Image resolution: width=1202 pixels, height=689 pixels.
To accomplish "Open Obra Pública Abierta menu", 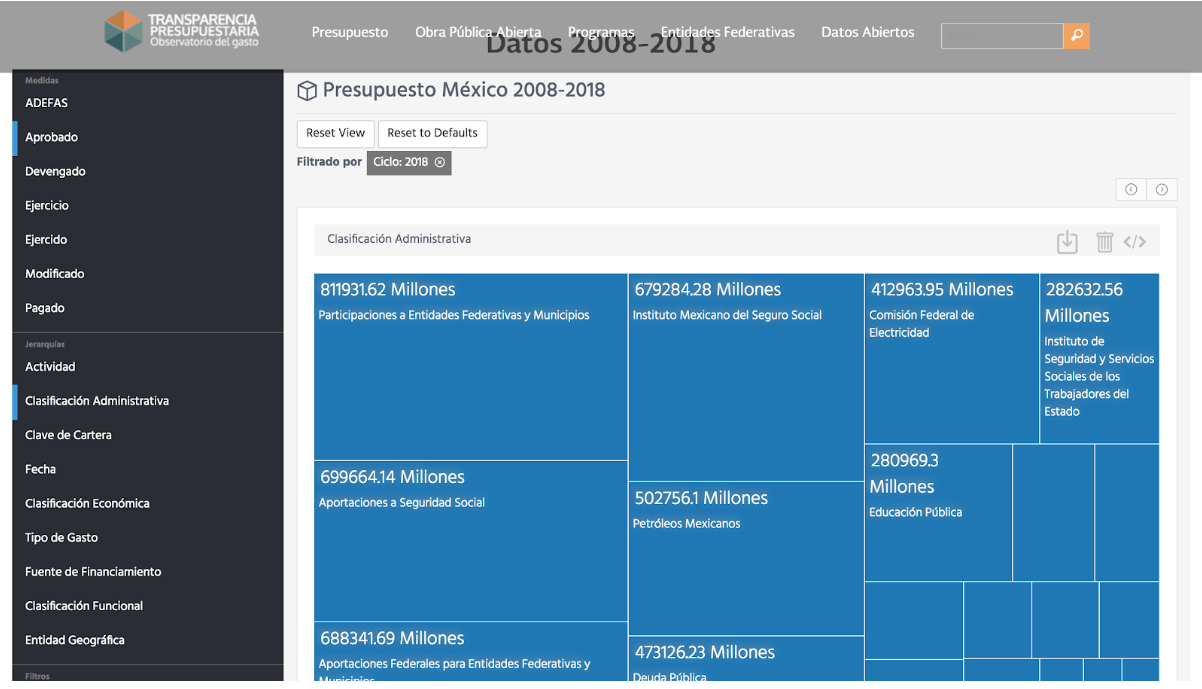I will click(x=478, y=32).
